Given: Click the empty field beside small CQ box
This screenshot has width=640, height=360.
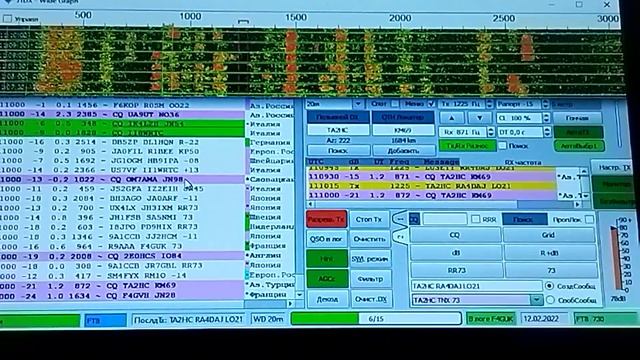Looking at the screenshot, I should 444,219.
